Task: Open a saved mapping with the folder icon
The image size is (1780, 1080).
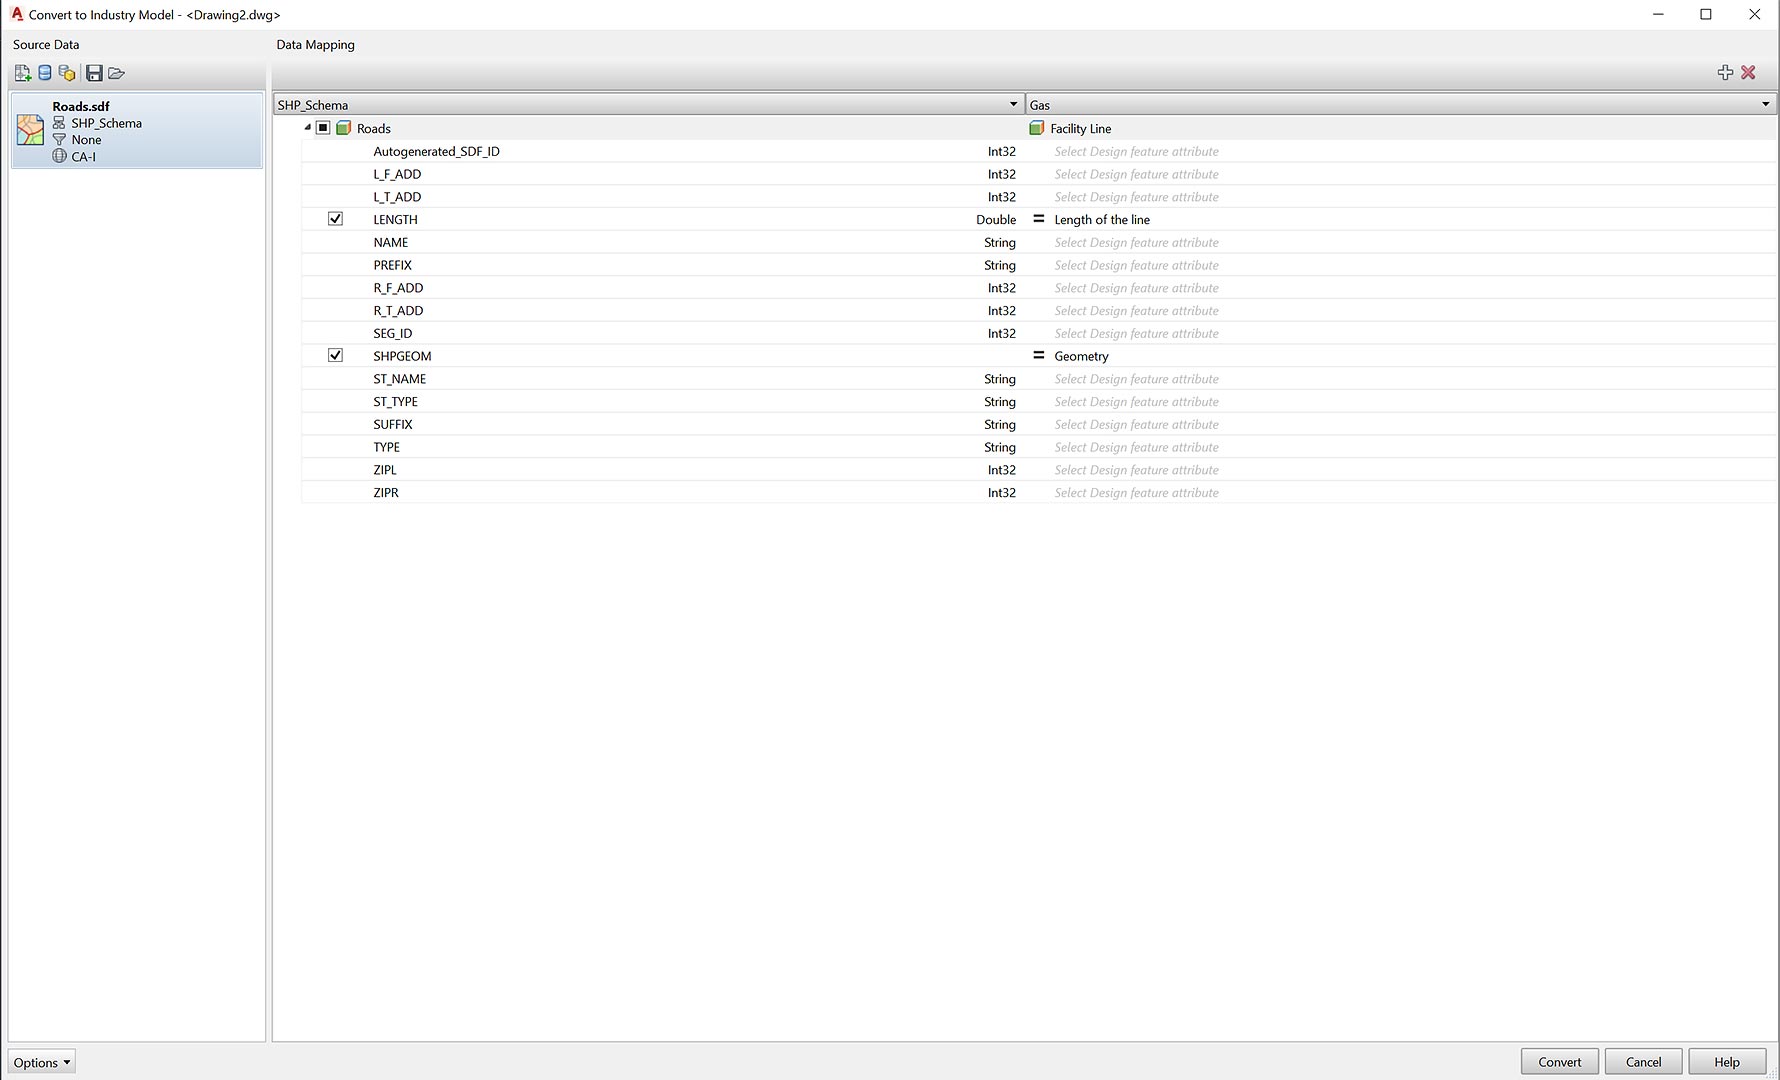Action: (117, 73)
